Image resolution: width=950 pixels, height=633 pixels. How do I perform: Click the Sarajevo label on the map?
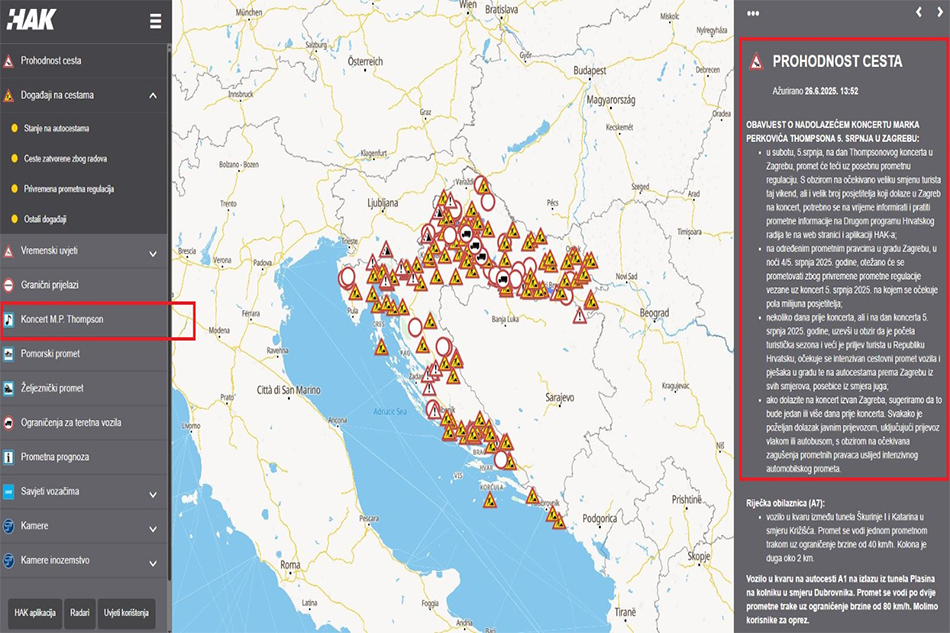coord(560,398)
